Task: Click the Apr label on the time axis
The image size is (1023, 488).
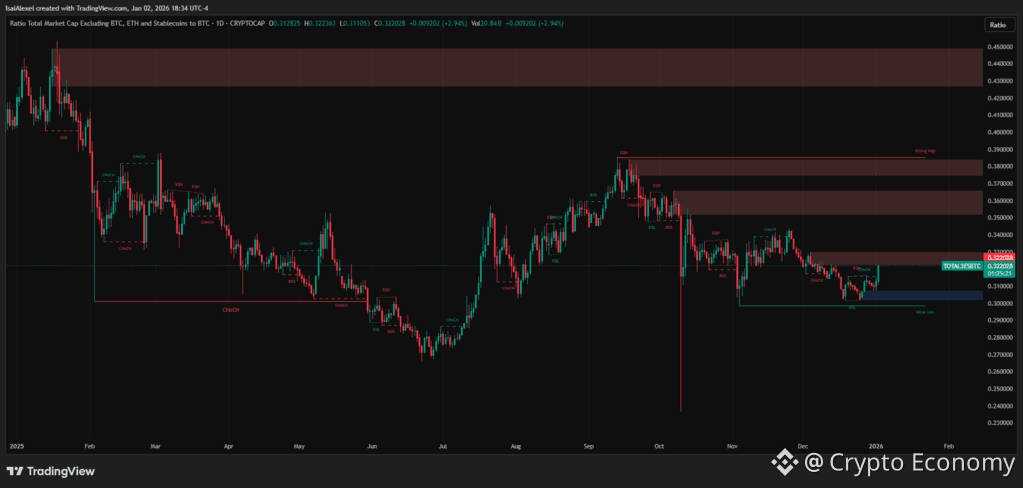Action: [228, 447]
